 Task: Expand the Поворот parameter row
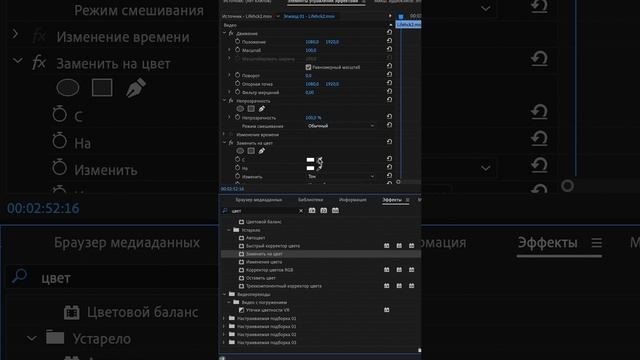pyautogui.click(x=229, y=75)
